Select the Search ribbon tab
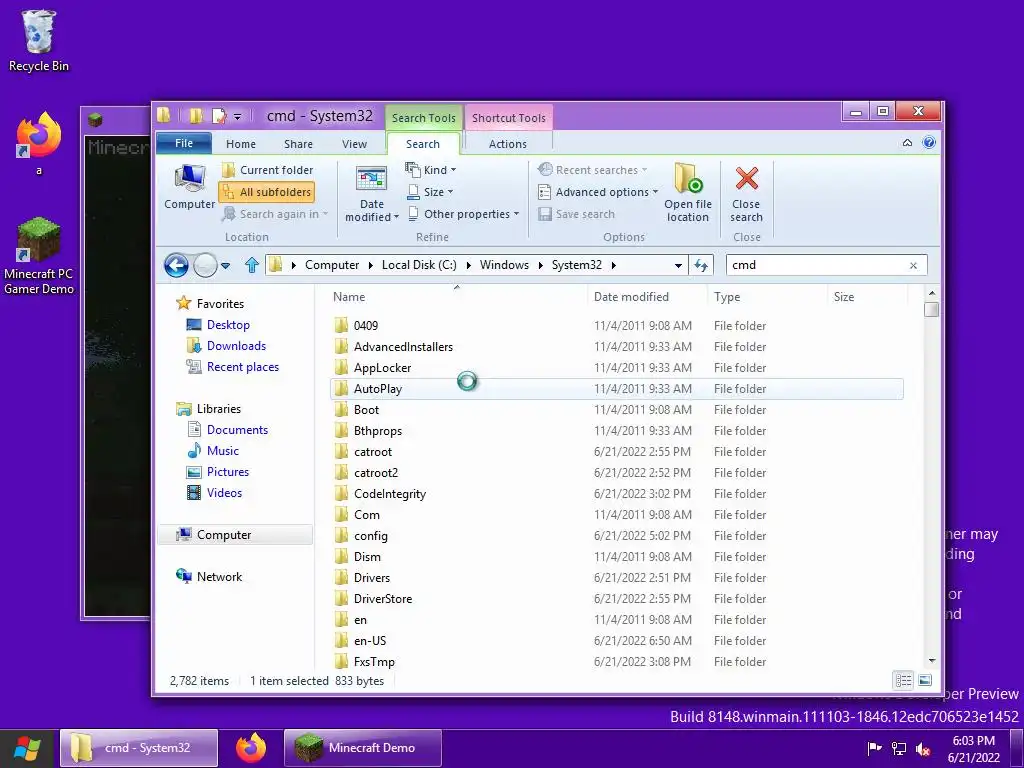The image size is (1024, 768). click(423, 144)
